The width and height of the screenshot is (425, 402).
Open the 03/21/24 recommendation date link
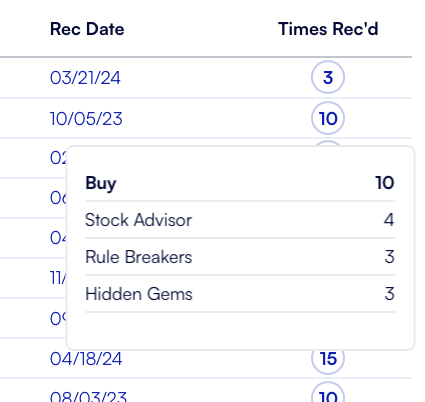pos(85,78)
